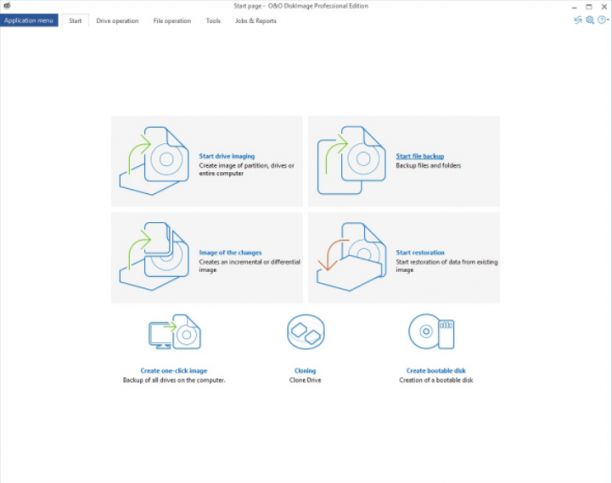This screenshot has width=612, height=483.
Task: Click the help question-mark icon
Action: 601,20
